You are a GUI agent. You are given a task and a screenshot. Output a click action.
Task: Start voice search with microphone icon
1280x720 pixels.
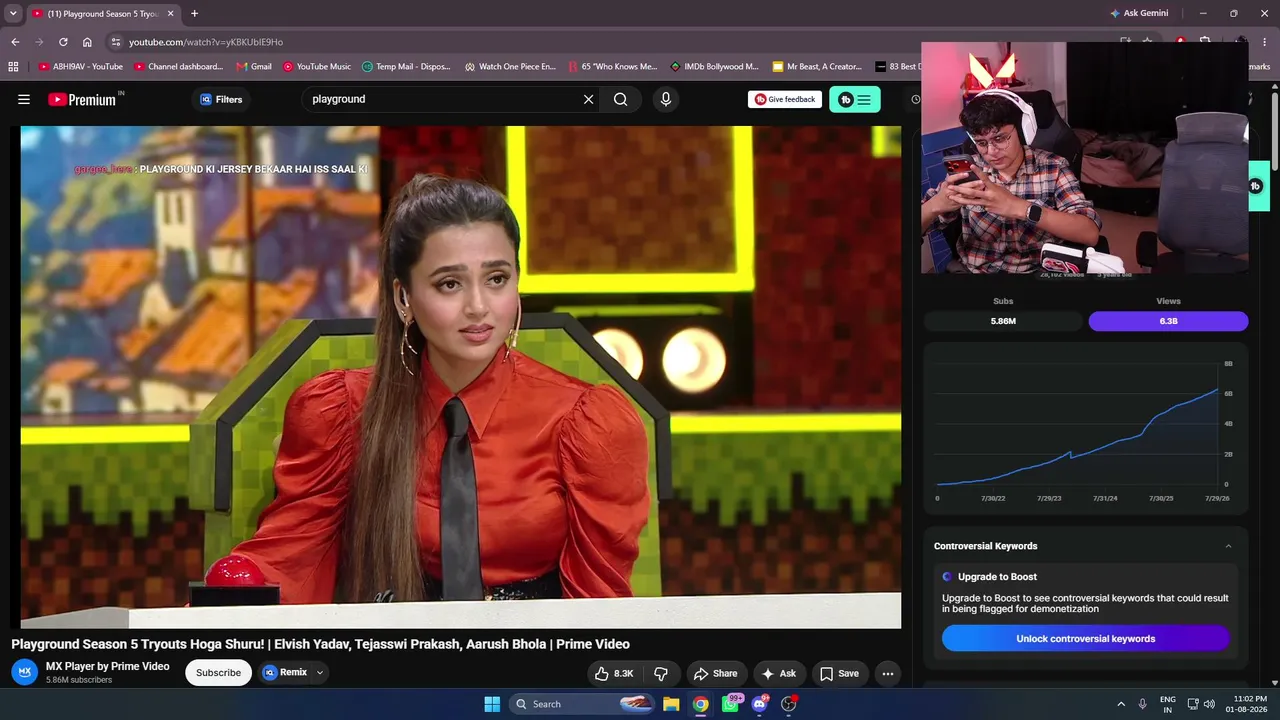tap(666, 99)
